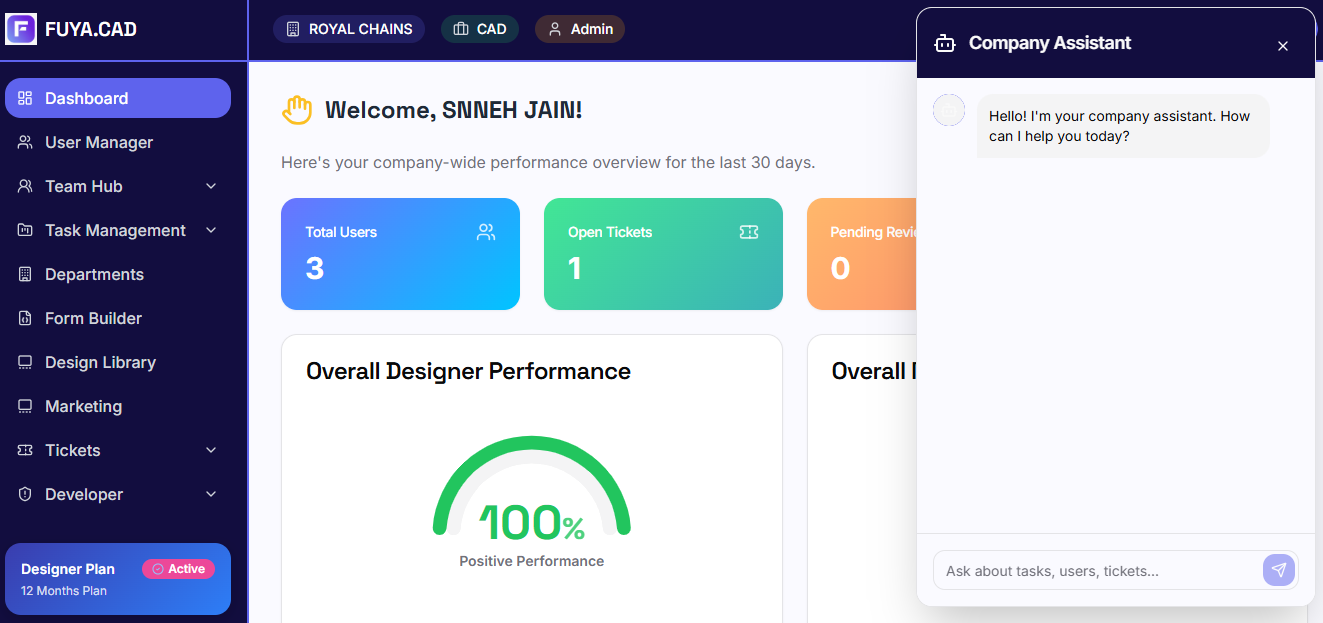Image resolution: width=1323 pixels, height=623 pixels.
Task: Click the assistant avatar beside greeting message
Action: click(948, 110)
